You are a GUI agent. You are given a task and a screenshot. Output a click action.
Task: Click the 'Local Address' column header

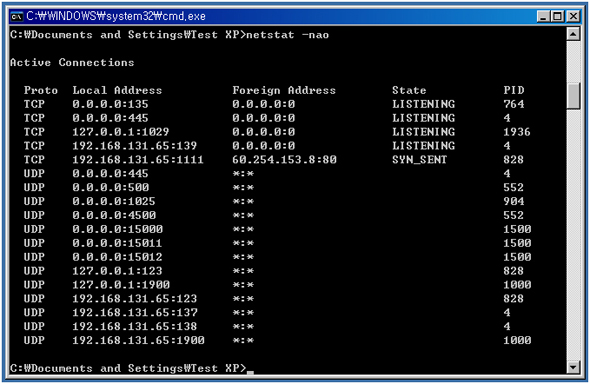click(117, 90)
